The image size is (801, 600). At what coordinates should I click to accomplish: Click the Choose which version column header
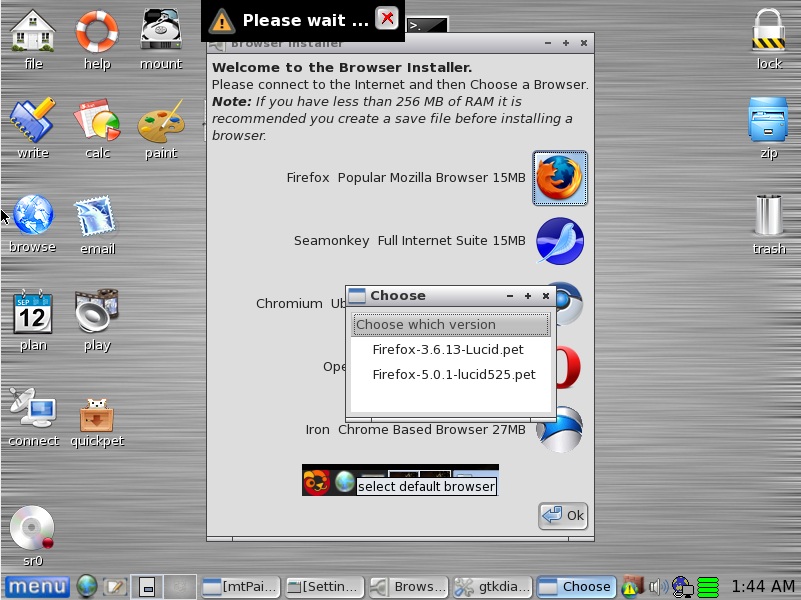tap(451, 325)
